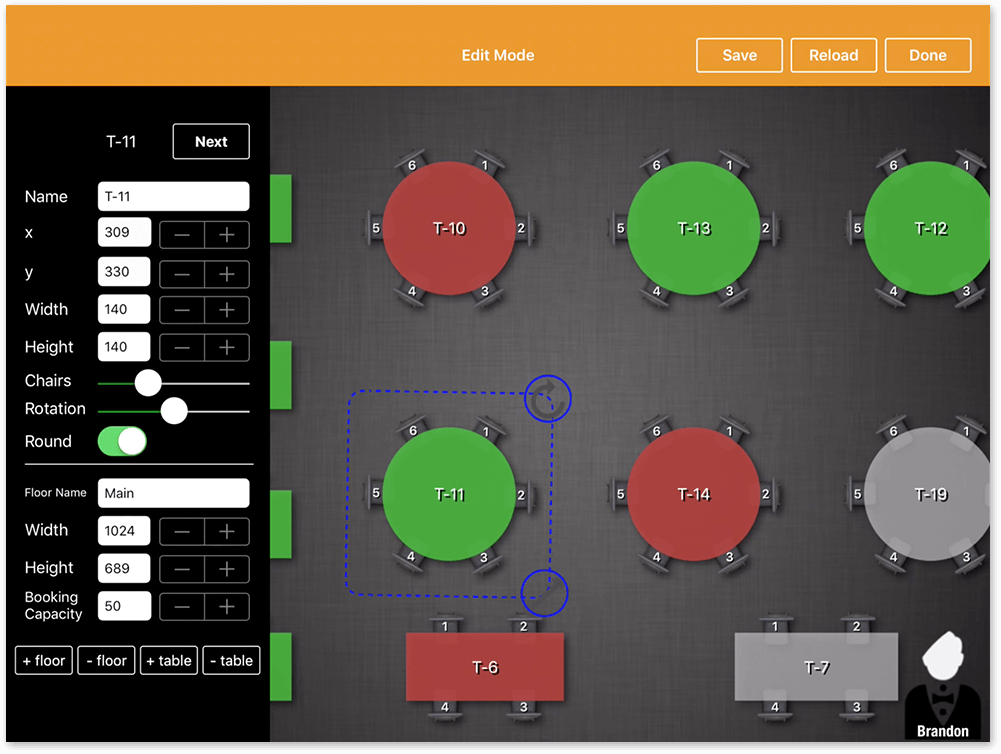The image size is (1001, 754).
Task: Add a new table
Action: click(169, 660)
